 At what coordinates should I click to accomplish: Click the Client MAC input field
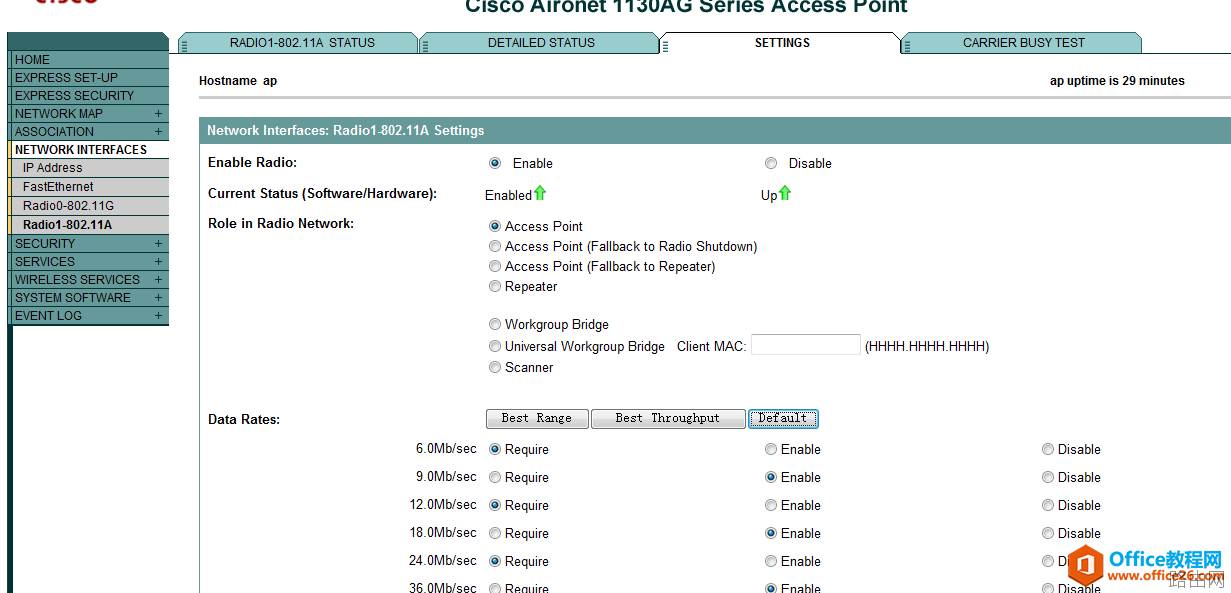tap(806, 345)
